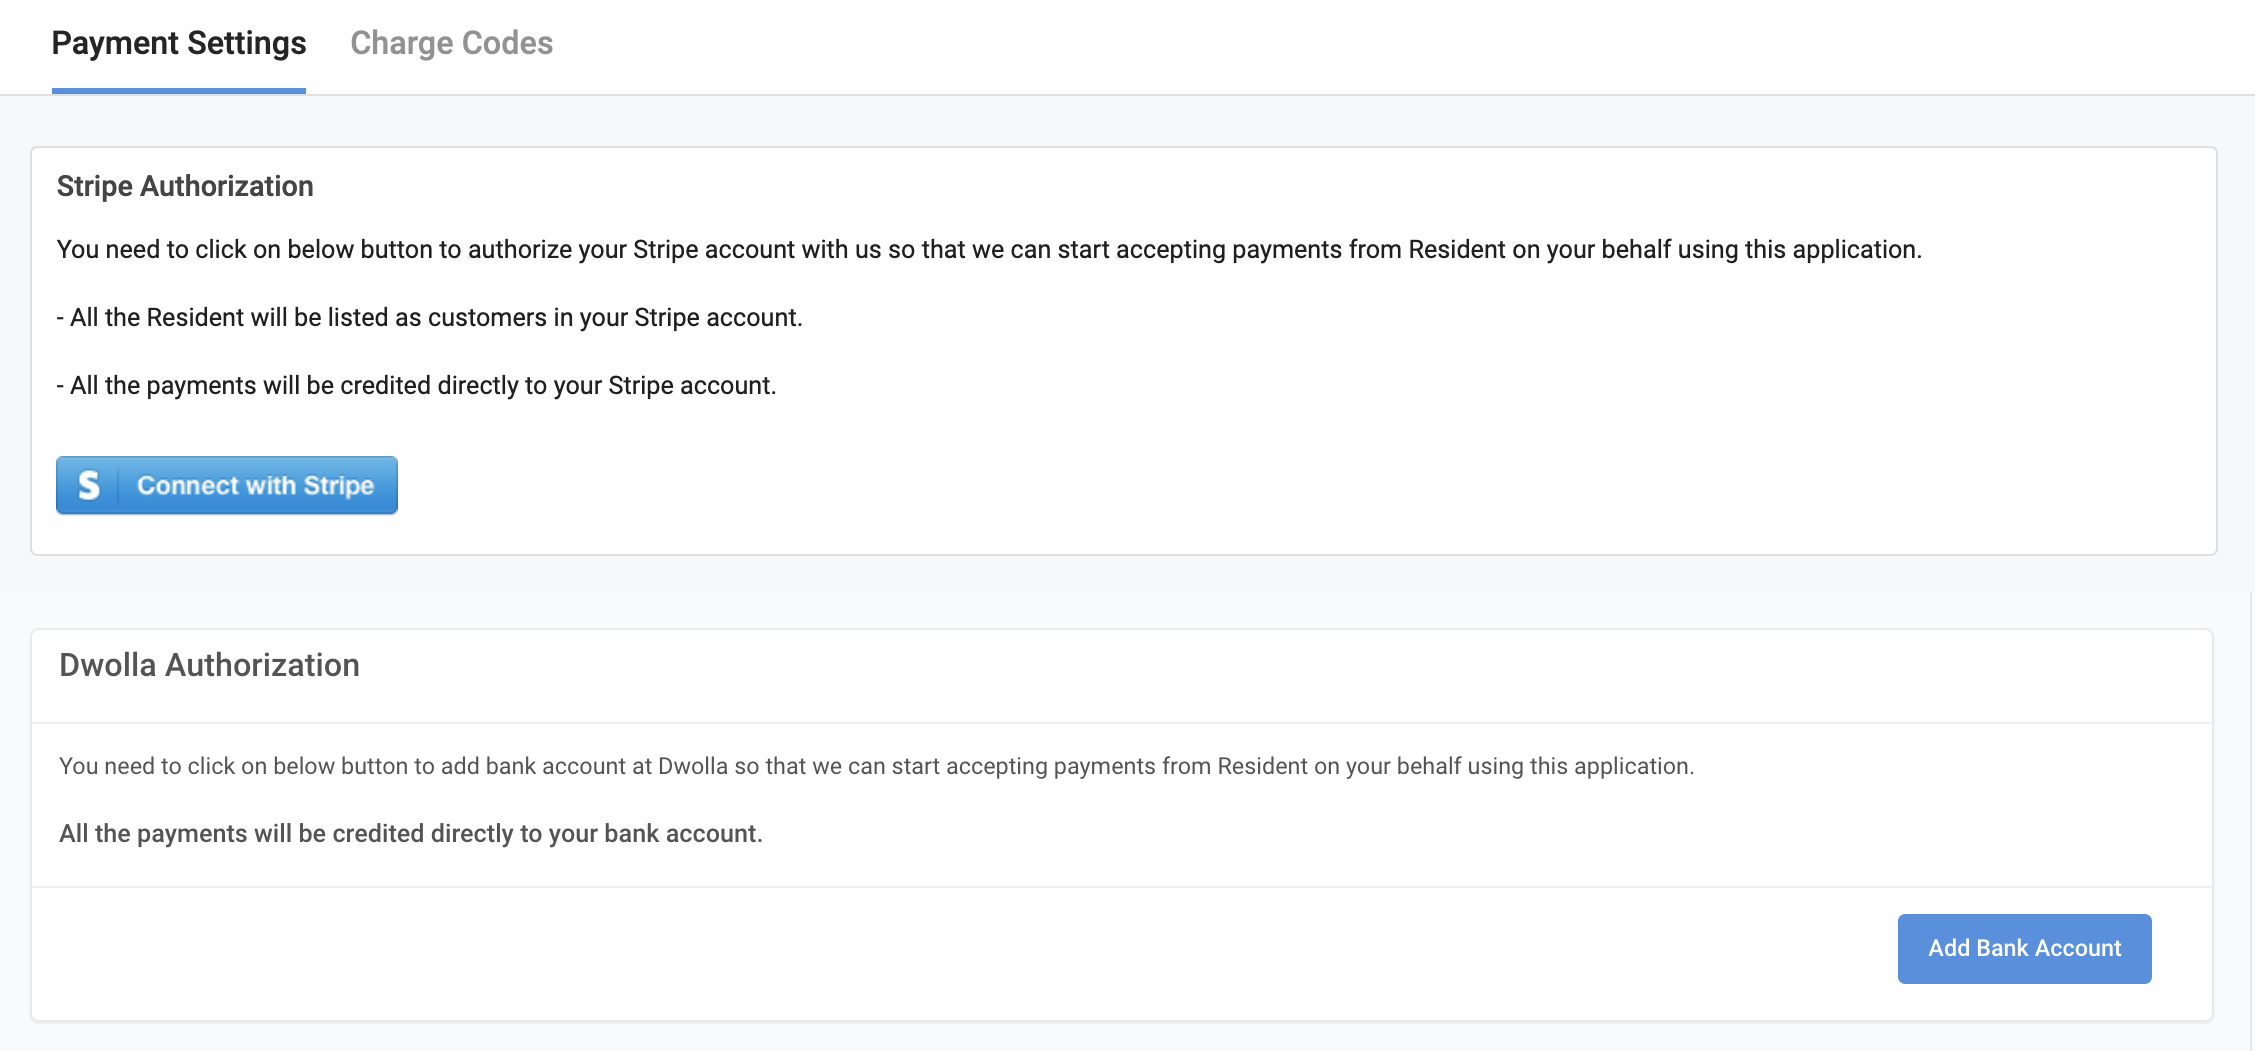Click the Stripe S logo icon
This screenshot has height=1051, width=2255.
(89, 485)
